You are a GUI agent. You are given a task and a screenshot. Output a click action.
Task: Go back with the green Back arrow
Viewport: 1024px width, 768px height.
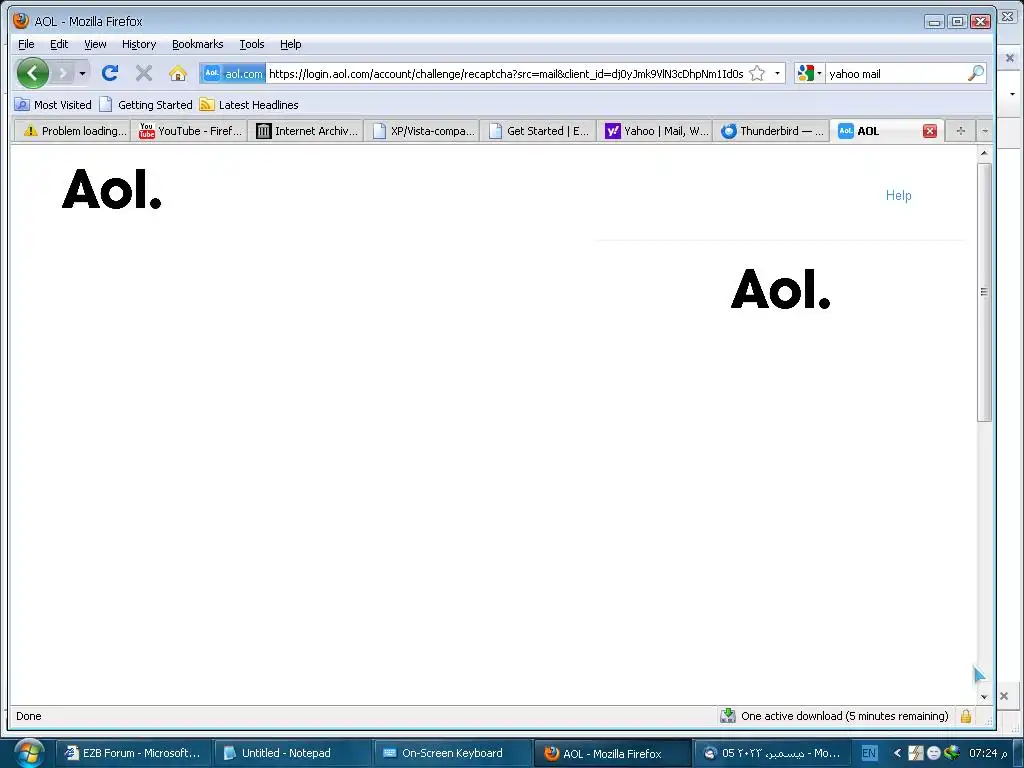click(x=33, y=73)
